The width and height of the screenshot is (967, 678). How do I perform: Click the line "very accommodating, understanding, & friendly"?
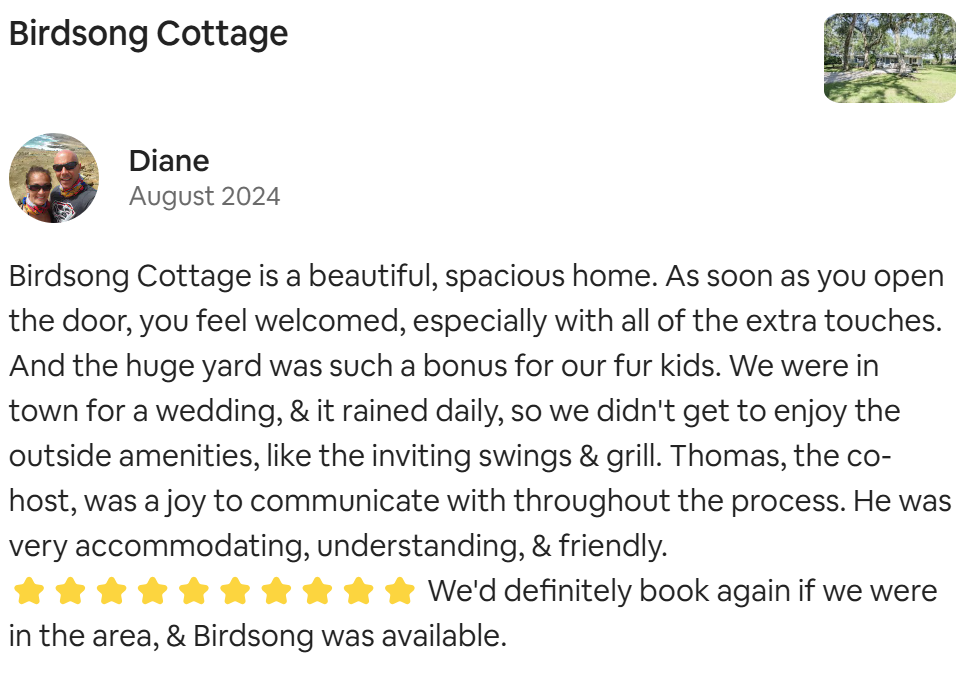coord(338,546)
